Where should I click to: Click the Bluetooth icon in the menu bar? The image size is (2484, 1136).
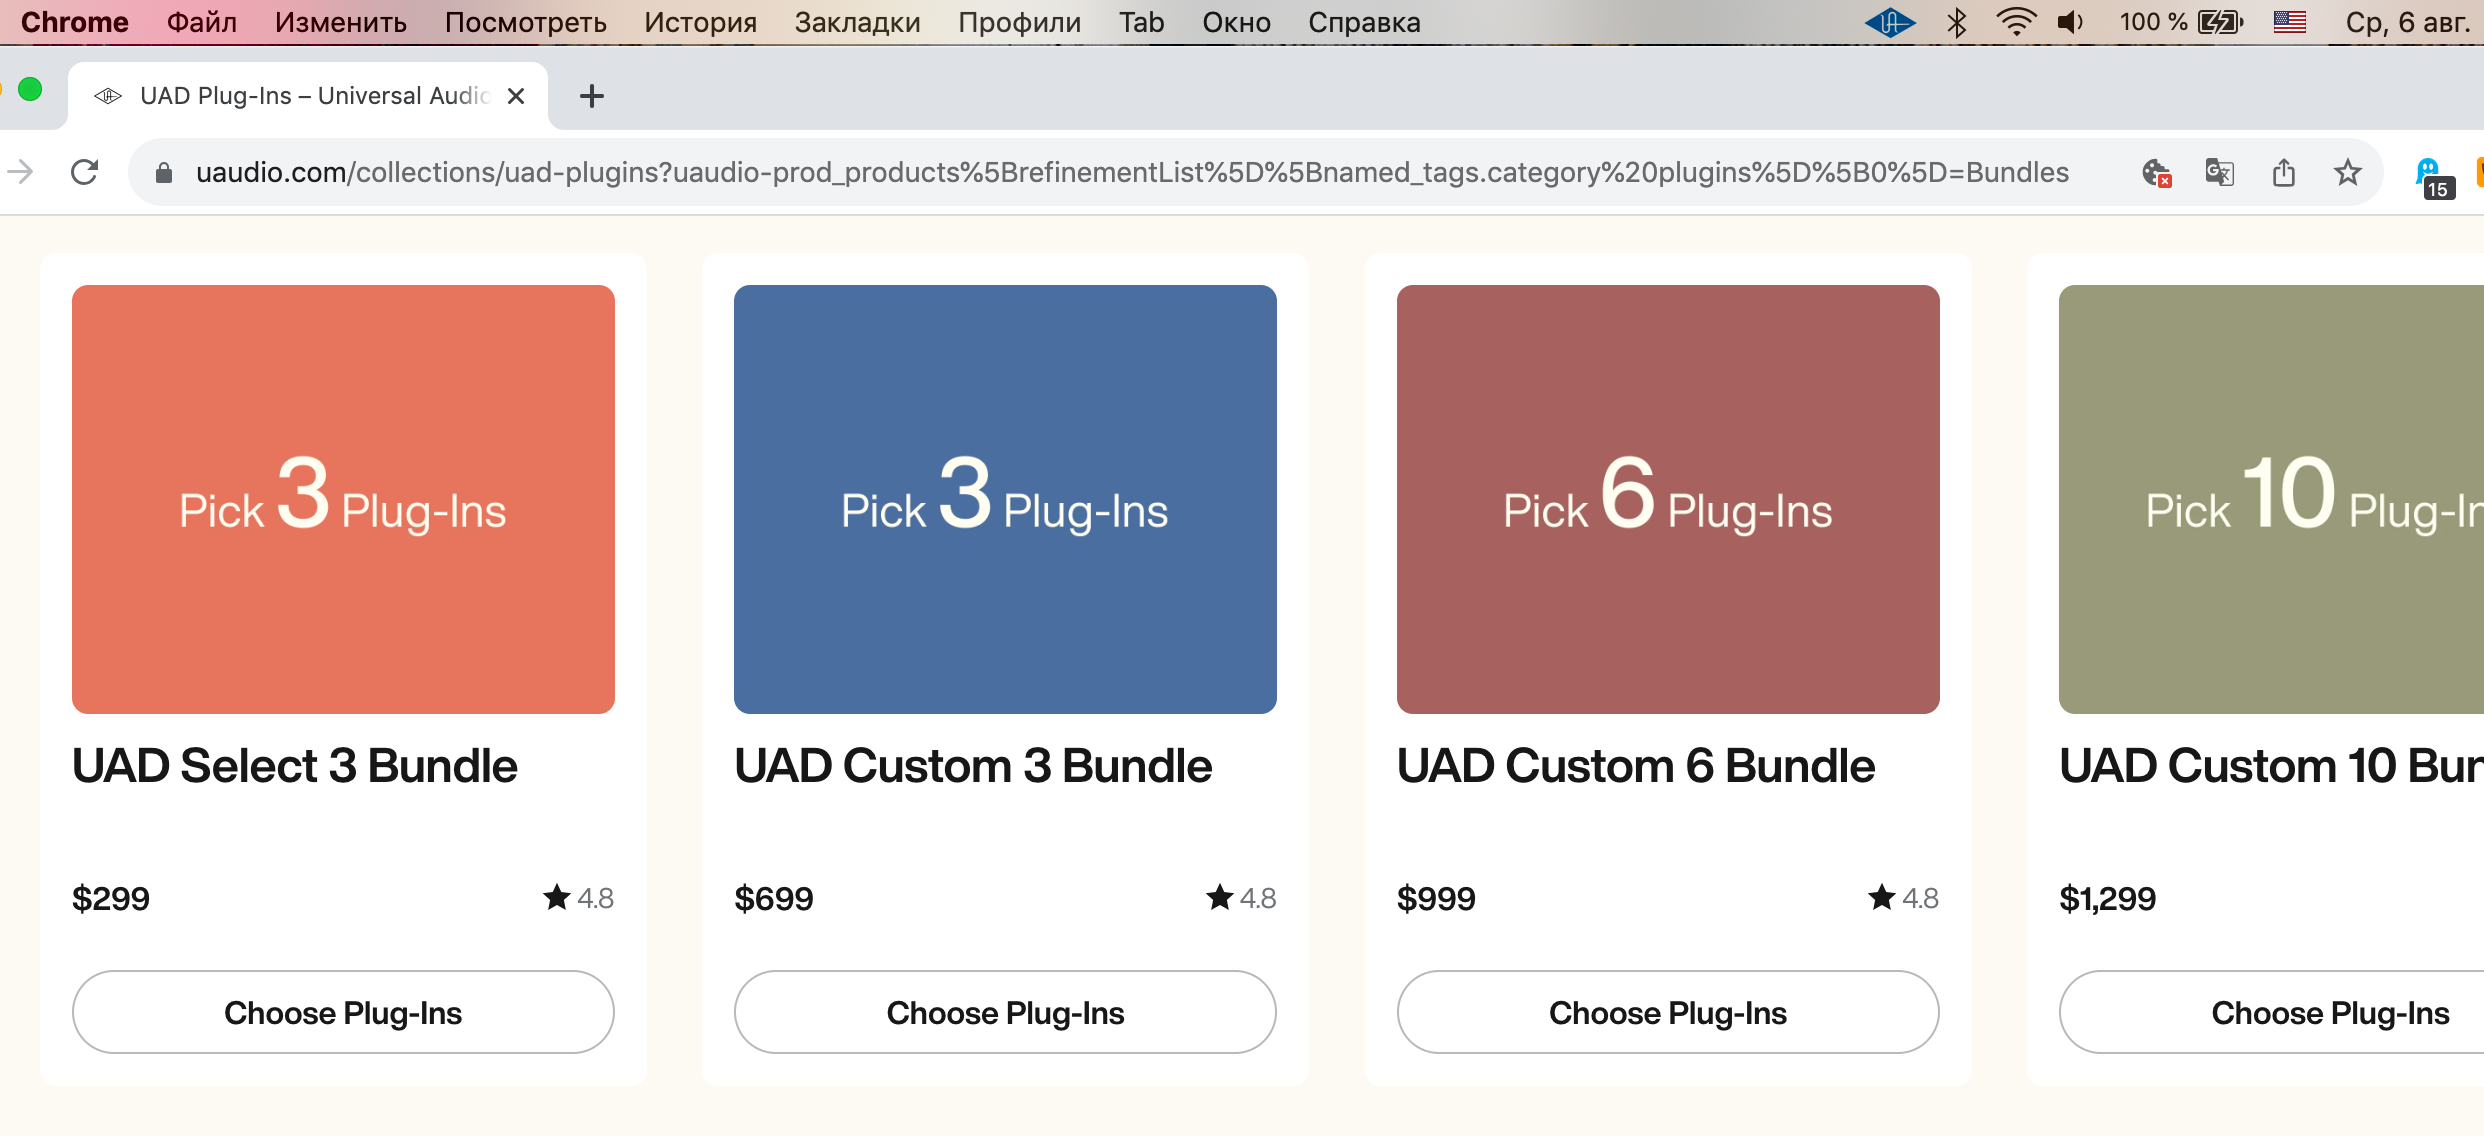[1957, 22]
